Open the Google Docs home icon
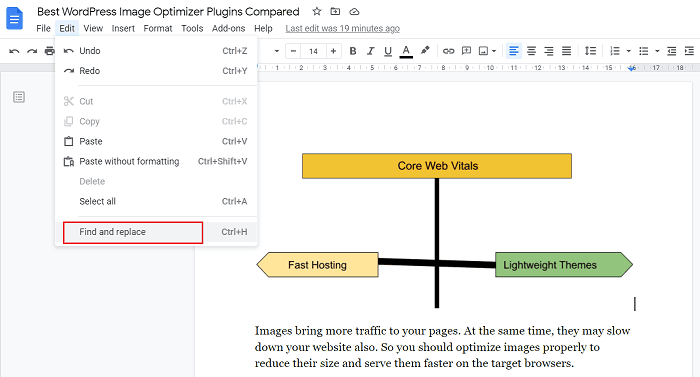700x377 pixels. click(14, 19)
